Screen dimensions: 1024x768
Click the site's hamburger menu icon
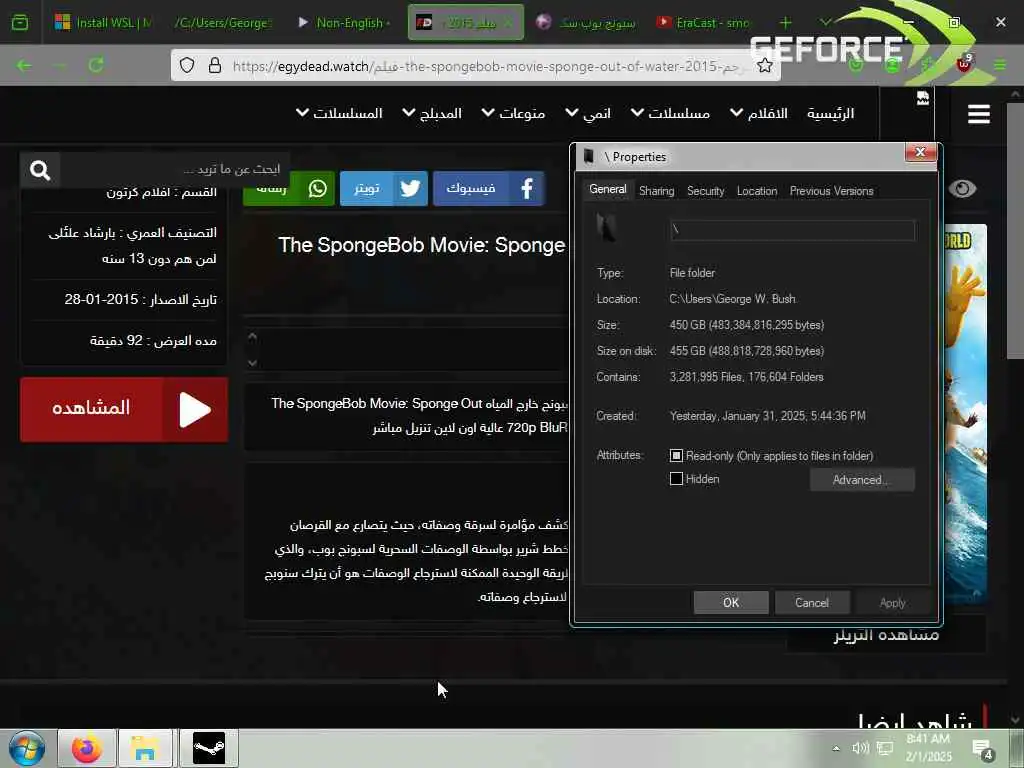pos(978,114)
